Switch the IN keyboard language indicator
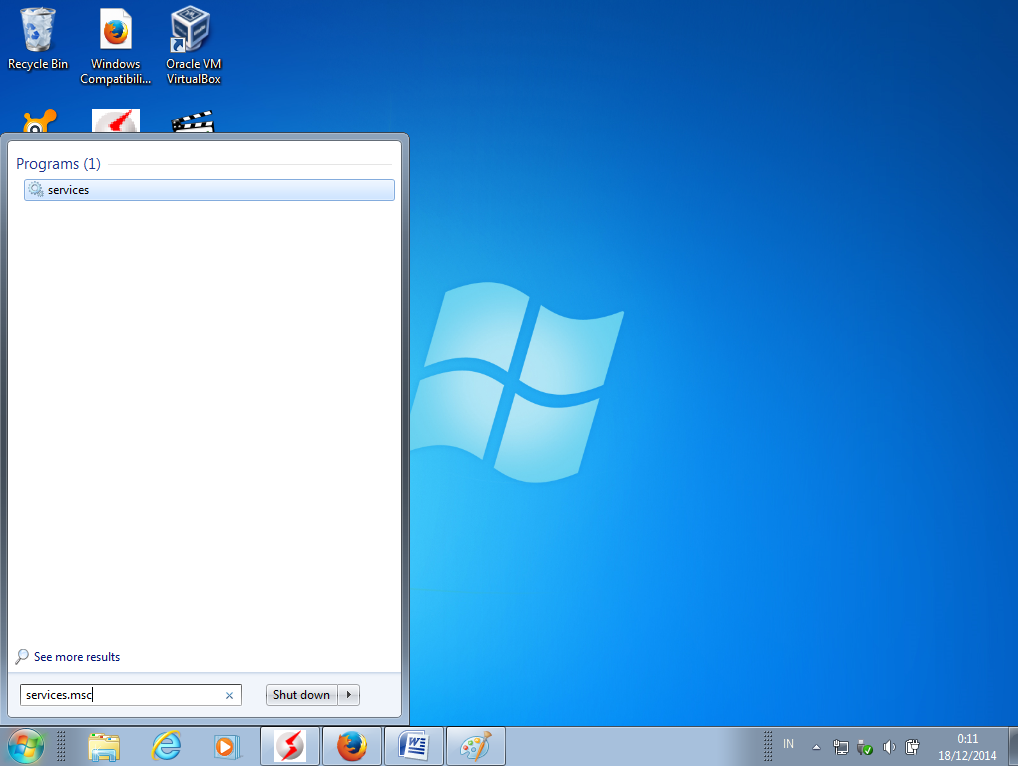This screenshot has height=766, width=1018. [789, 745]
